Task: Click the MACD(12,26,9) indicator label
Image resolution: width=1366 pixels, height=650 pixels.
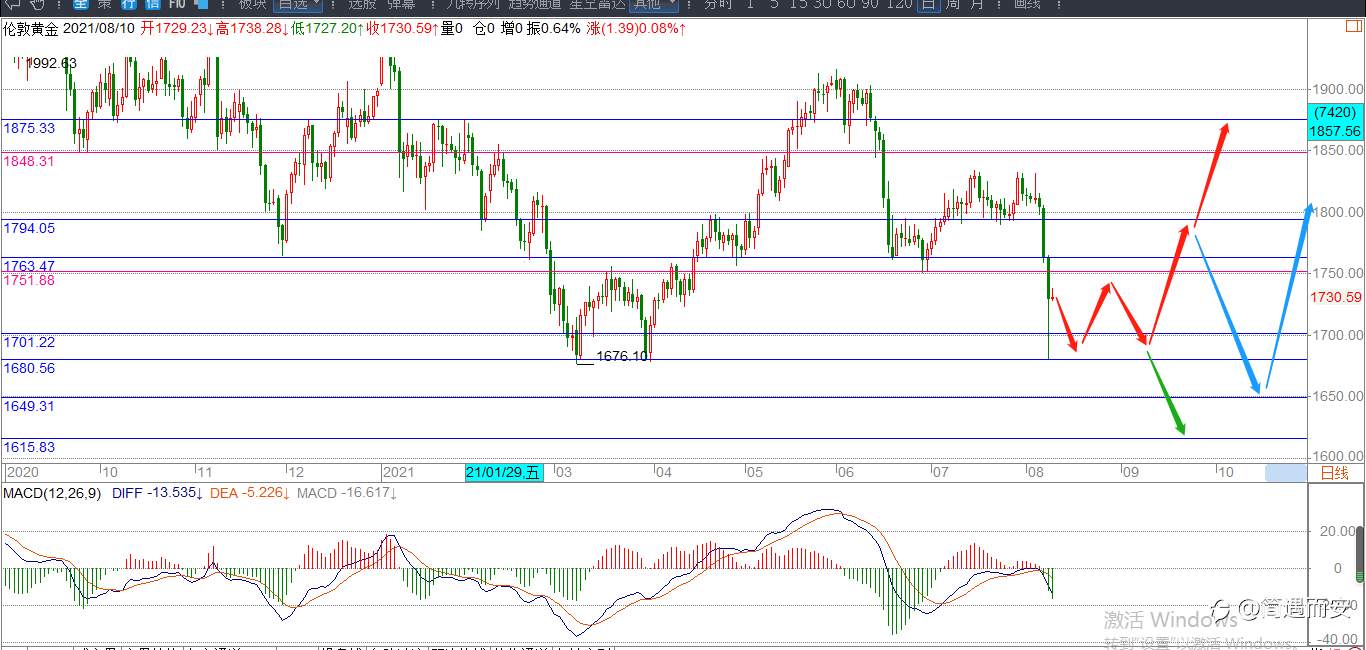Action: [54, 493]
